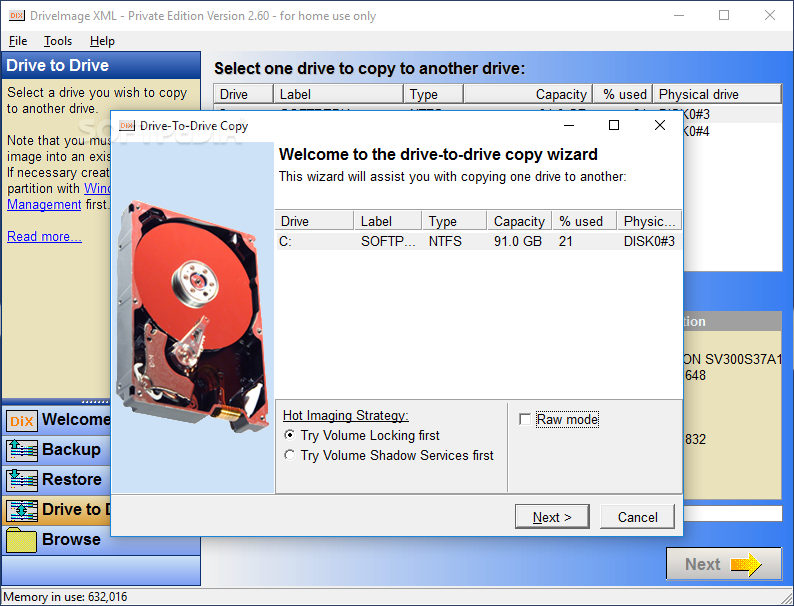Image resolution: width=794 pixels, height=606 pixels.
Task: Click Drive column header in main window
Action: (x=244, y=94)
